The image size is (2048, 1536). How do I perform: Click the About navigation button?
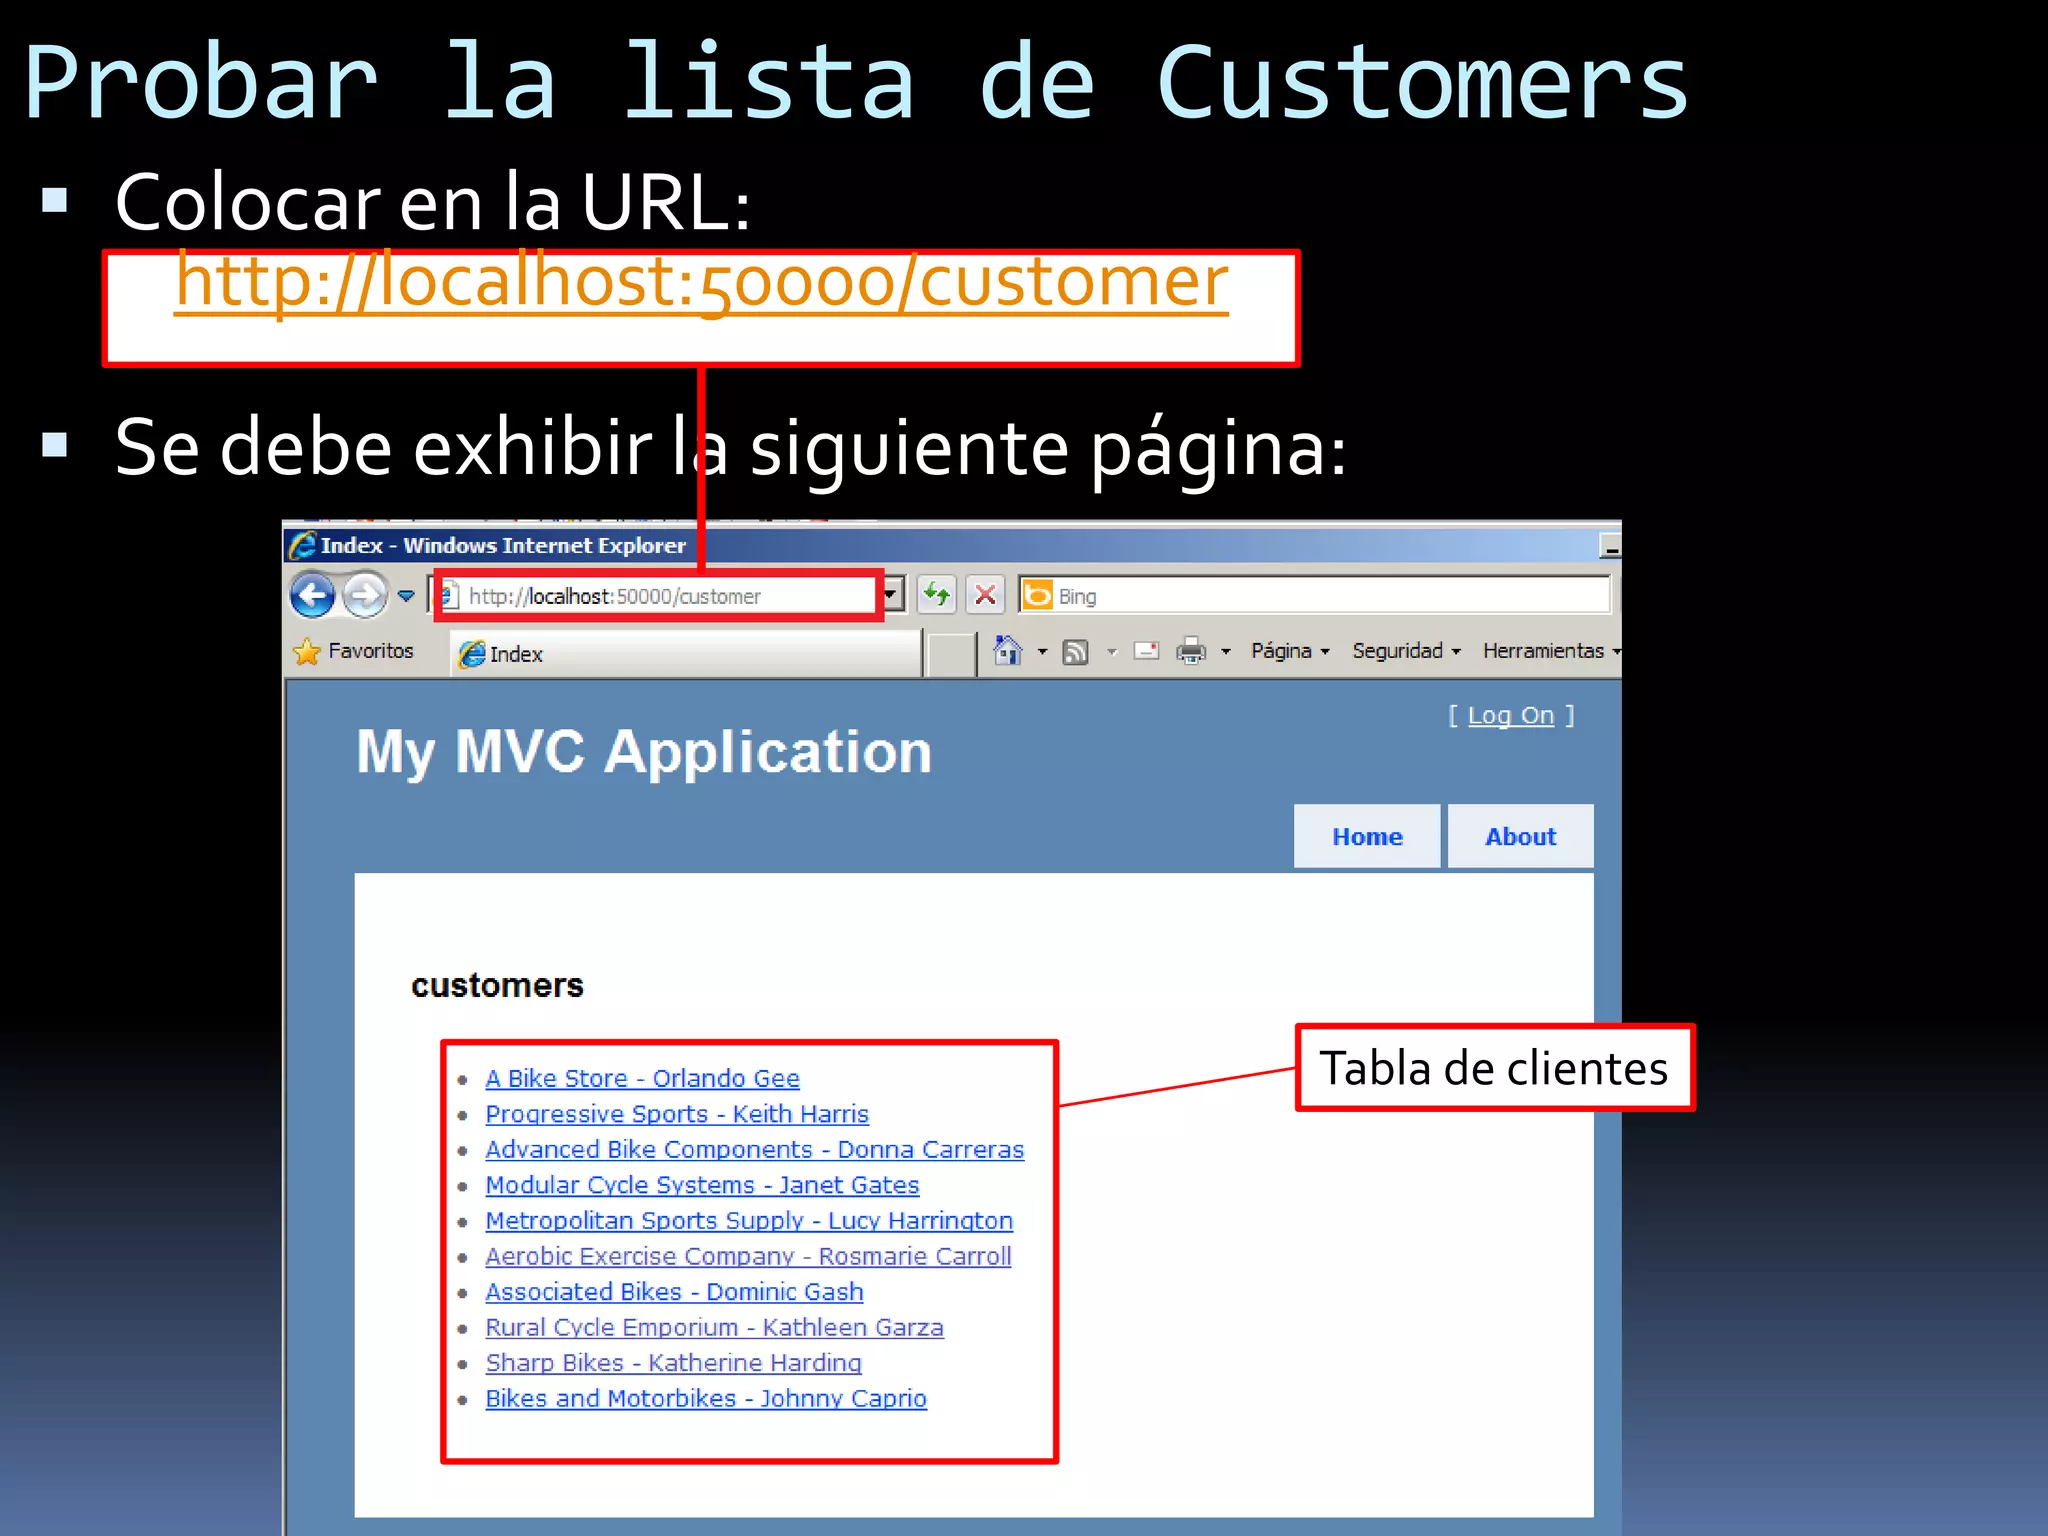1519,836
